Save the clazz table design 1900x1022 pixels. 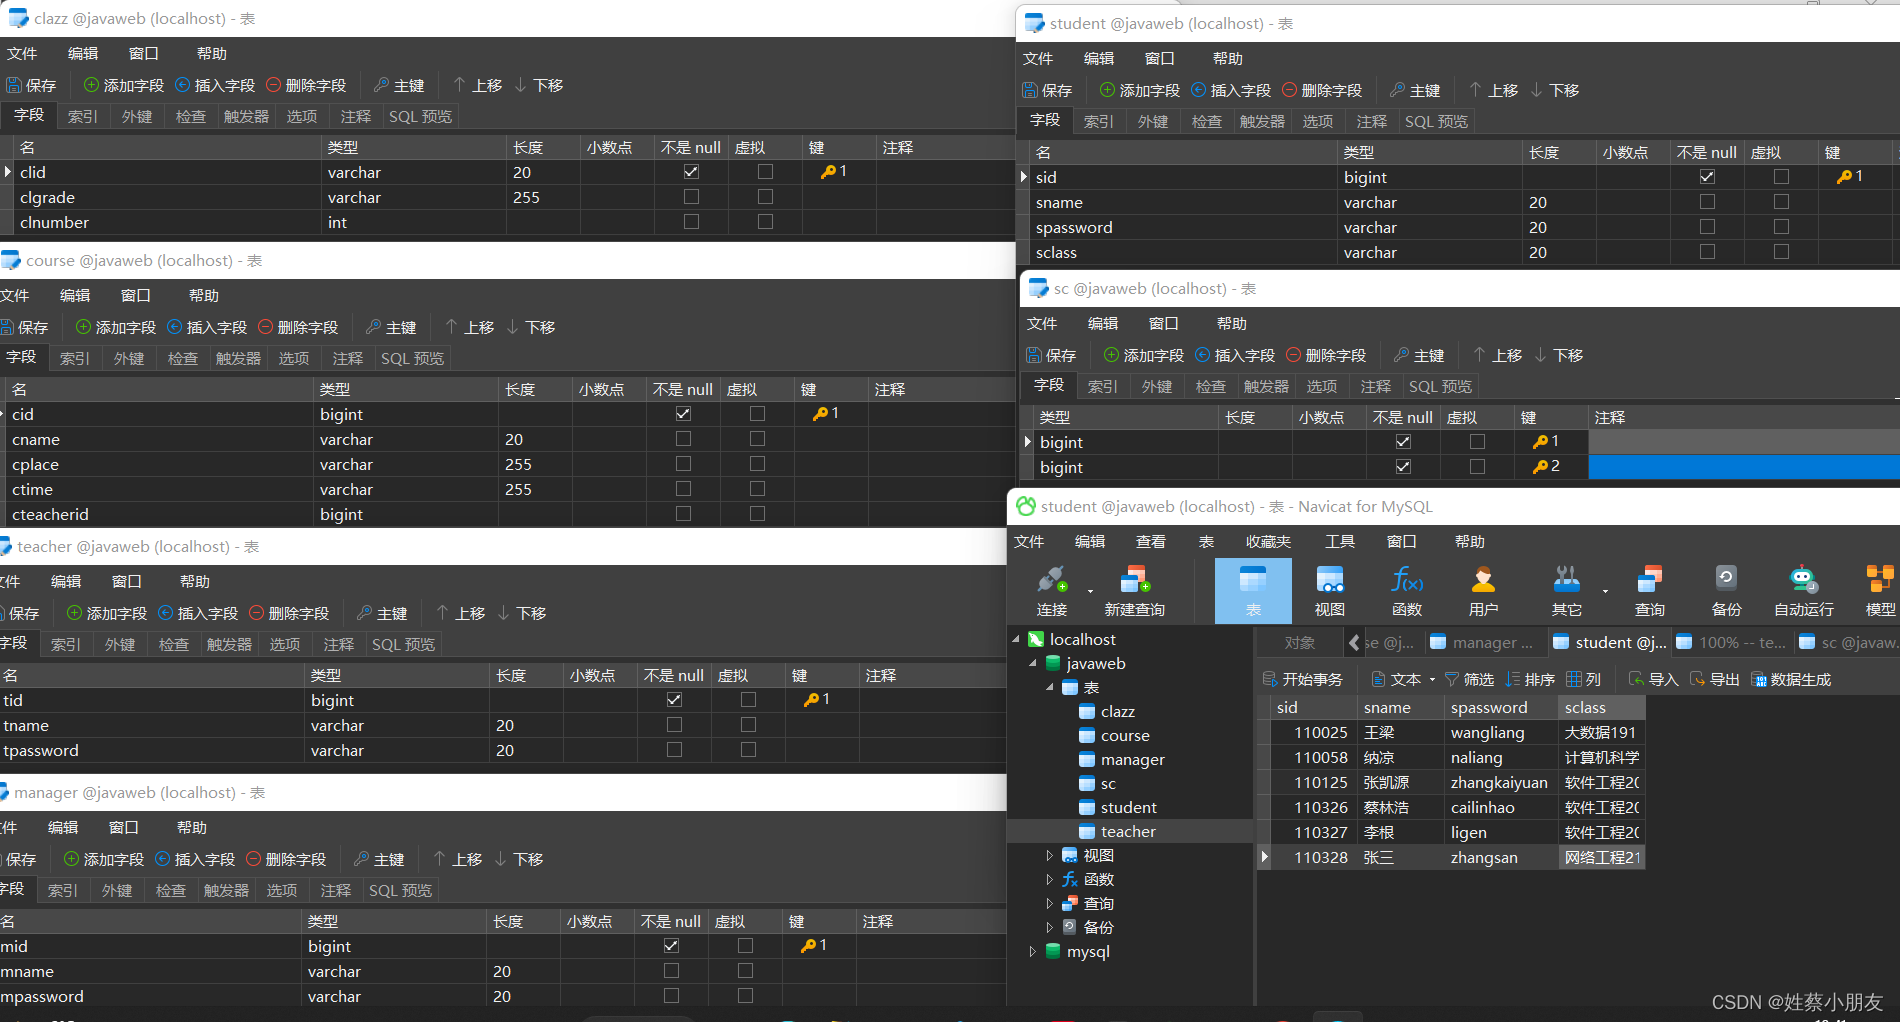[x=31, y=85]
